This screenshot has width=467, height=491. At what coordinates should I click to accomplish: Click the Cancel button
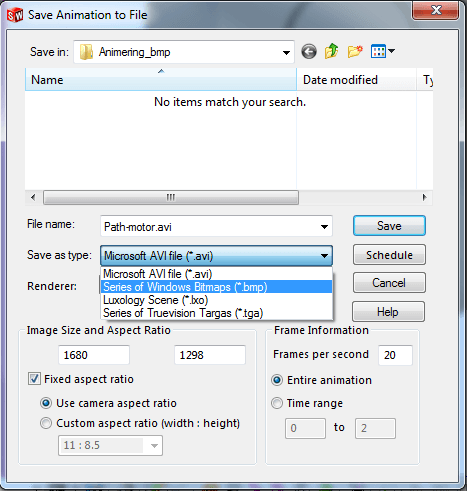(x=389, y=283)
